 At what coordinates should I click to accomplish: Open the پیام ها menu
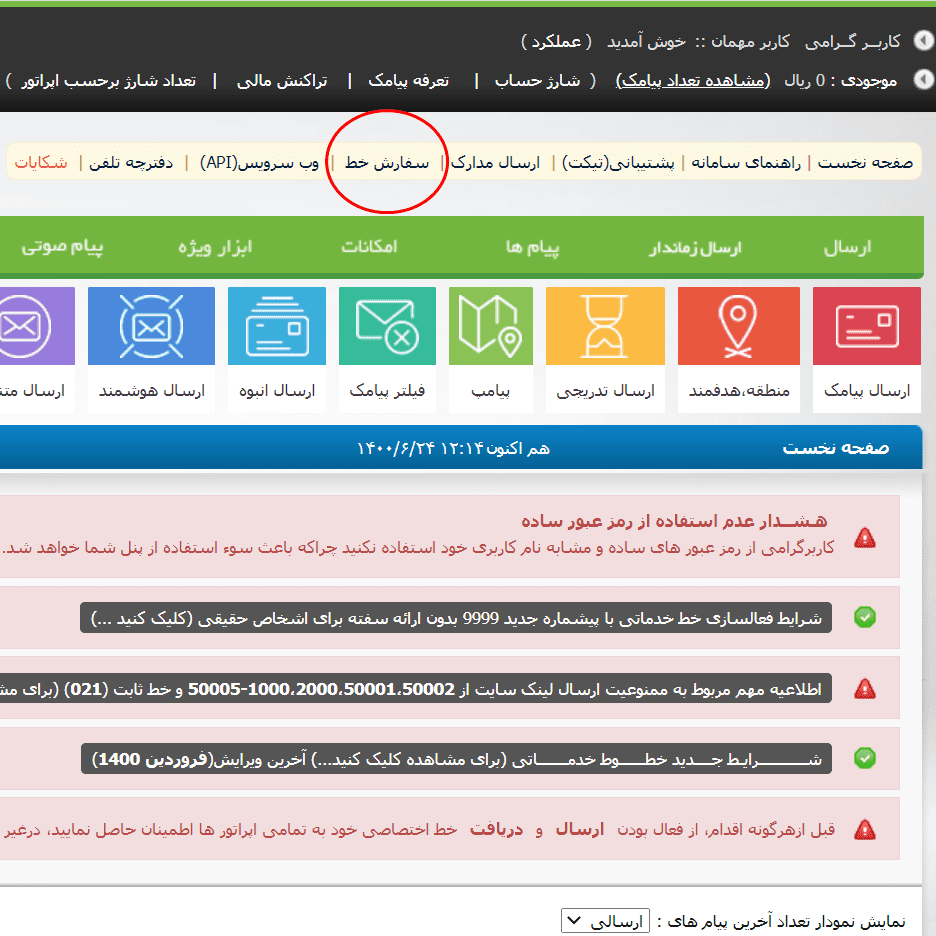click(x=532, y=247)
